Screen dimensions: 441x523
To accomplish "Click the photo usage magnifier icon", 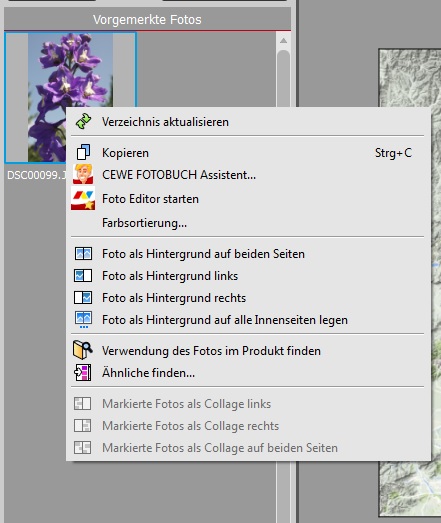I will point(82,350).
